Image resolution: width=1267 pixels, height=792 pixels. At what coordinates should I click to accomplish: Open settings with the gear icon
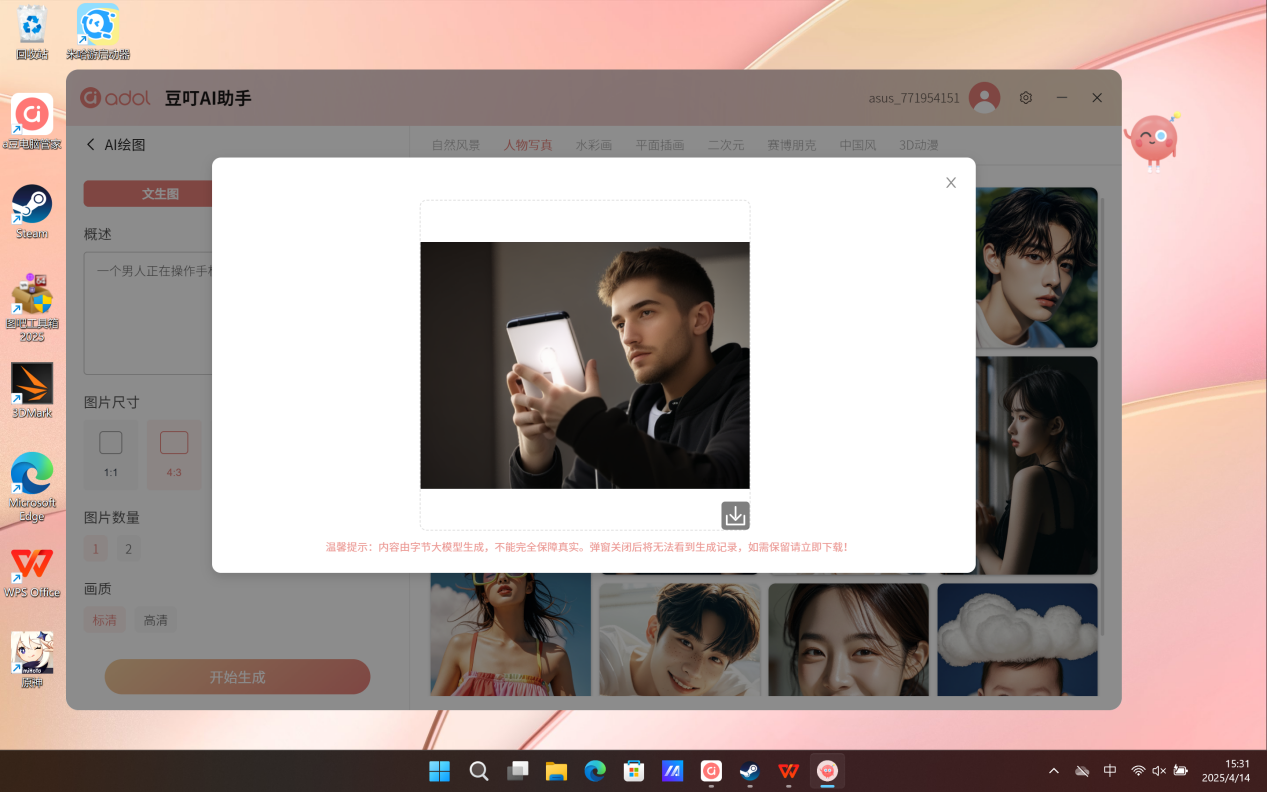pyautogui.click(x=1025, y=98)
